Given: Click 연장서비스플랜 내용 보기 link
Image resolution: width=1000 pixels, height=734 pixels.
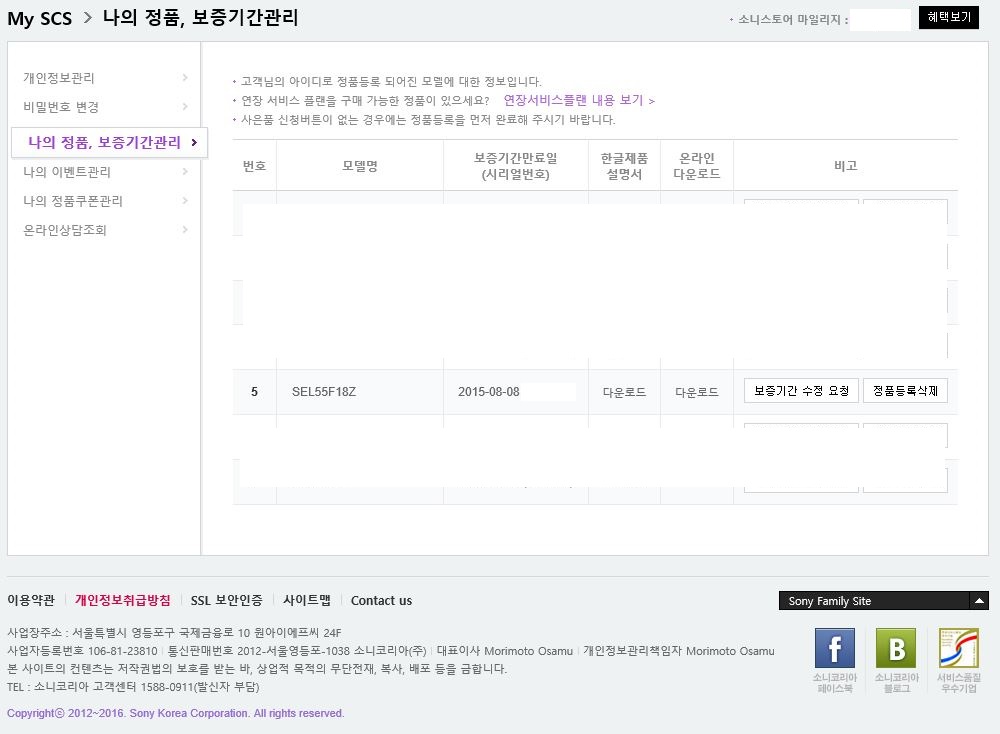Looking at the screenshot, I should [579, 101].
